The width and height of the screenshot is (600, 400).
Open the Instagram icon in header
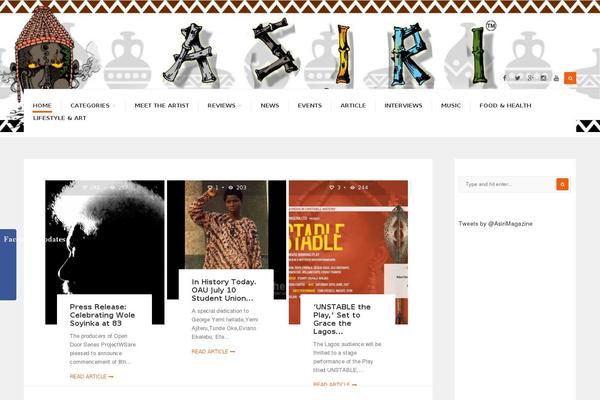pos(543,78)
